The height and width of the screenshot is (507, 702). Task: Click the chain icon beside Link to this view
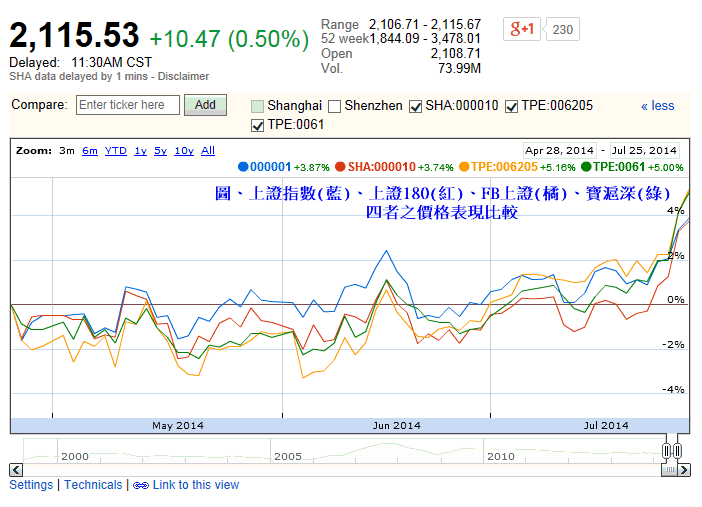tap(141, 486)
